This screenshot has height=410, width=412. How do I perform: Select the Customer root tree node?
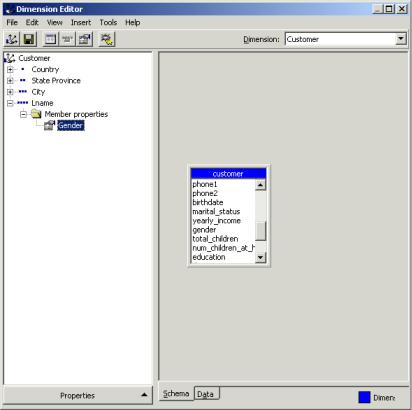[x=34, y=58]
